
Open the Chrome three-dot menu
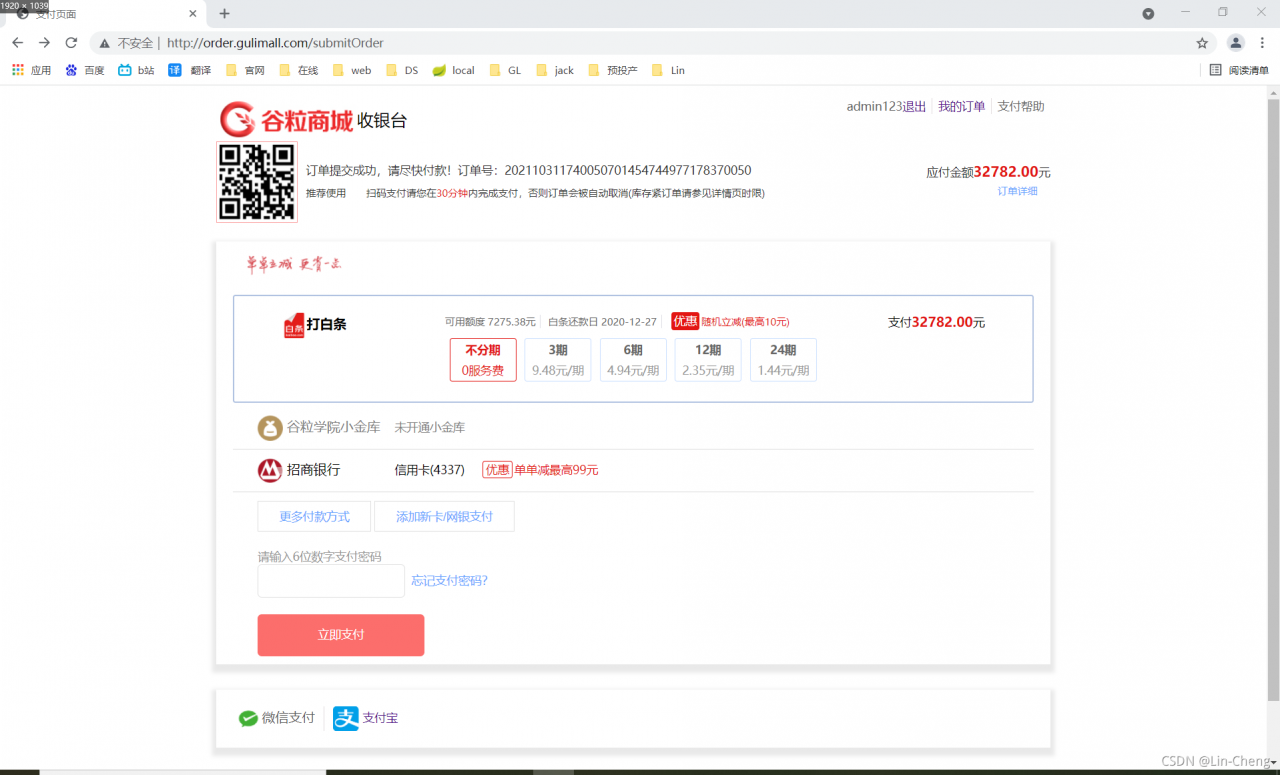click(x=1264, y=43)
